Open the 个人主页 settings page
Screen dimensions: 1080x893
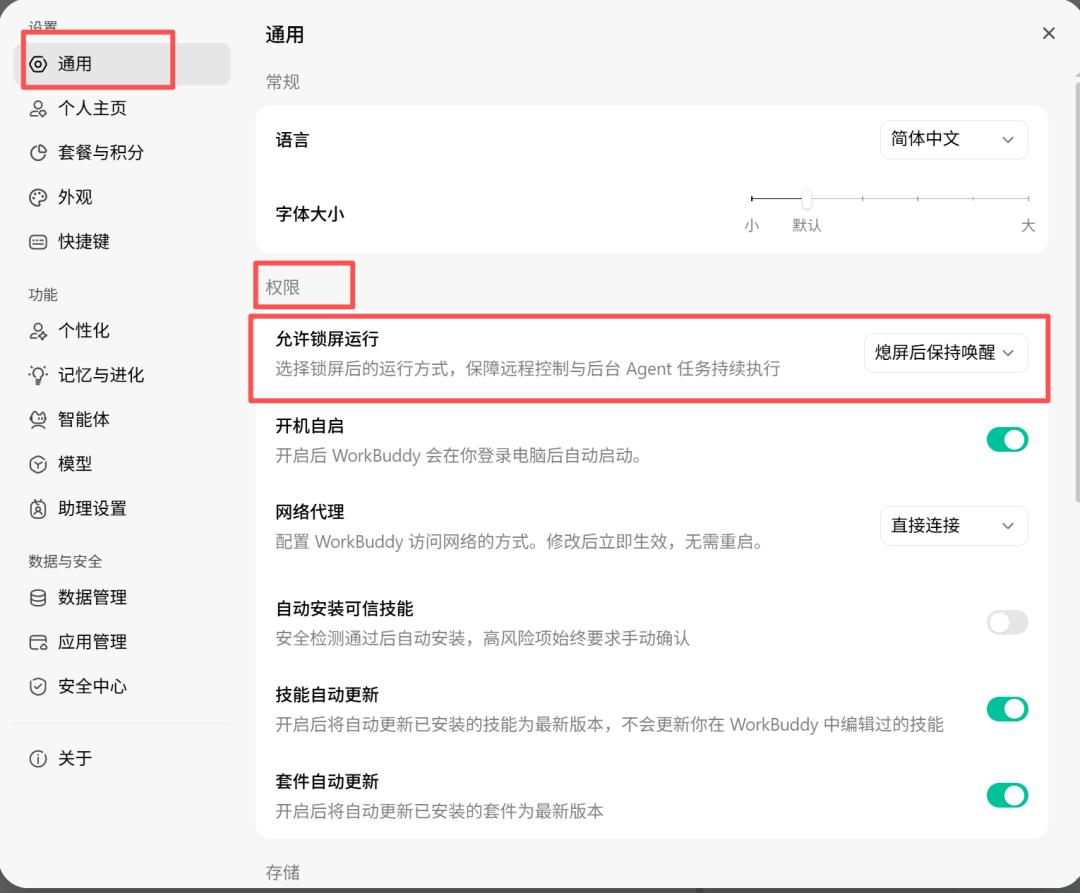(x=122, y=109)
